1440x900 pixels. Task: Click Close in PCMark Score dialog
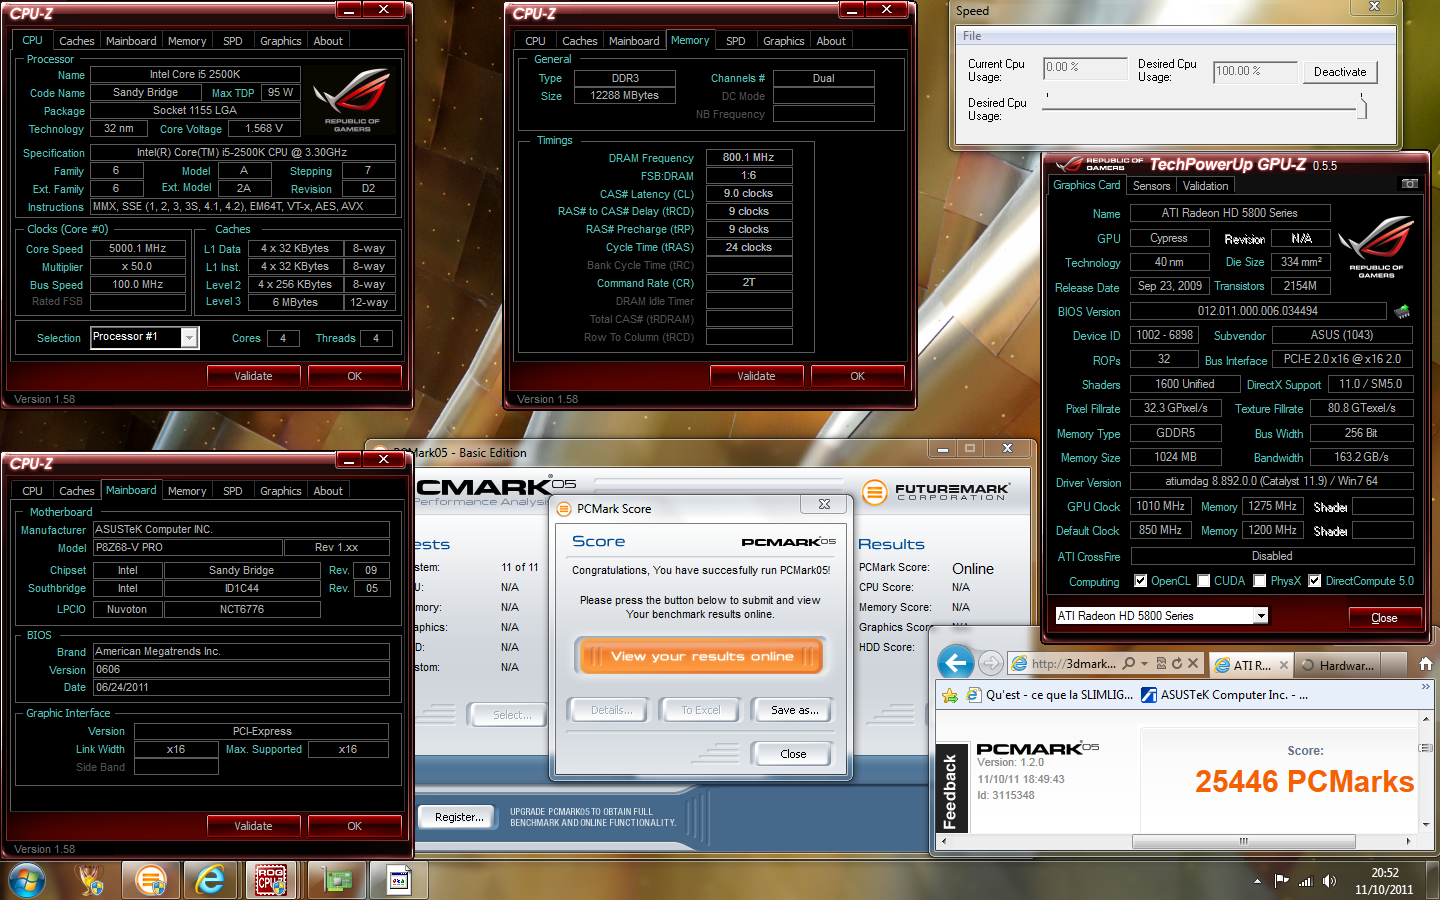[x=793, y=754]
